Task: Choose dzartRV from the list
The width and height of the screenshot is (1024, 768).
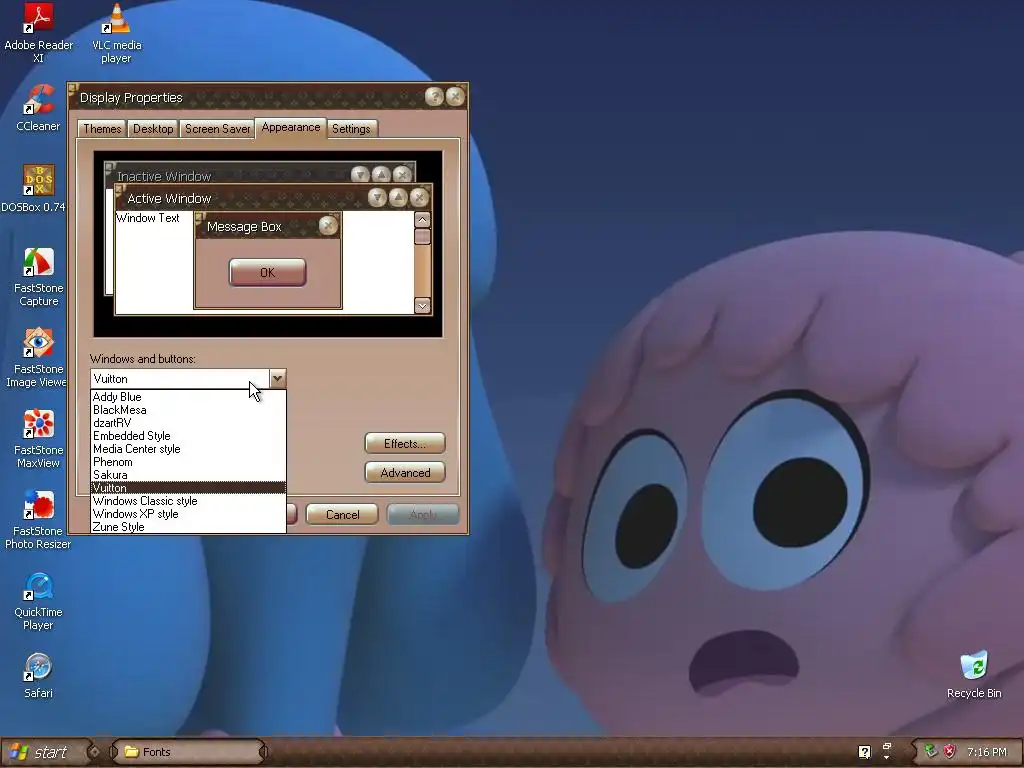Action: pos(188,423)
